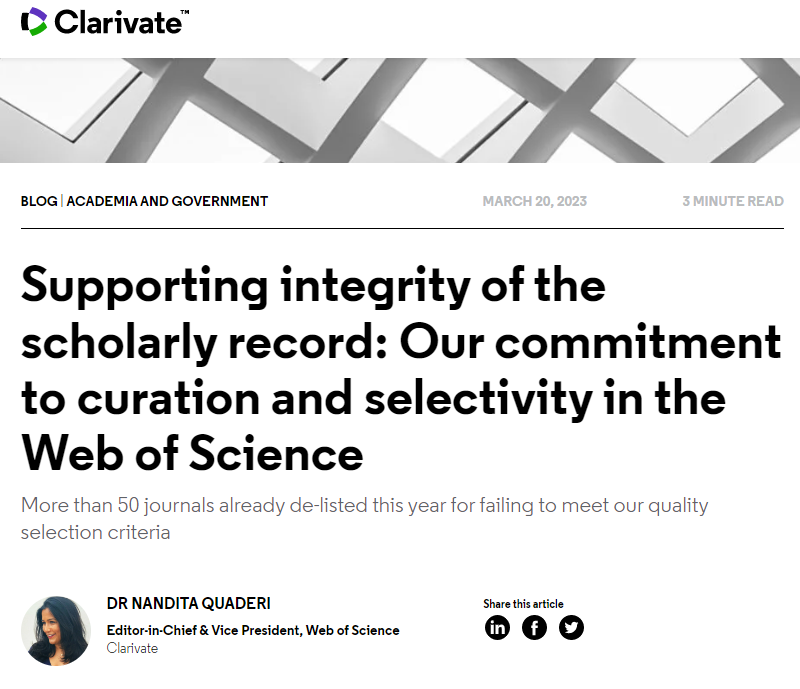Click the gray geometric hero banner image
The height and width of the screenshot is (689, 800).
click(x=400, y=110)
